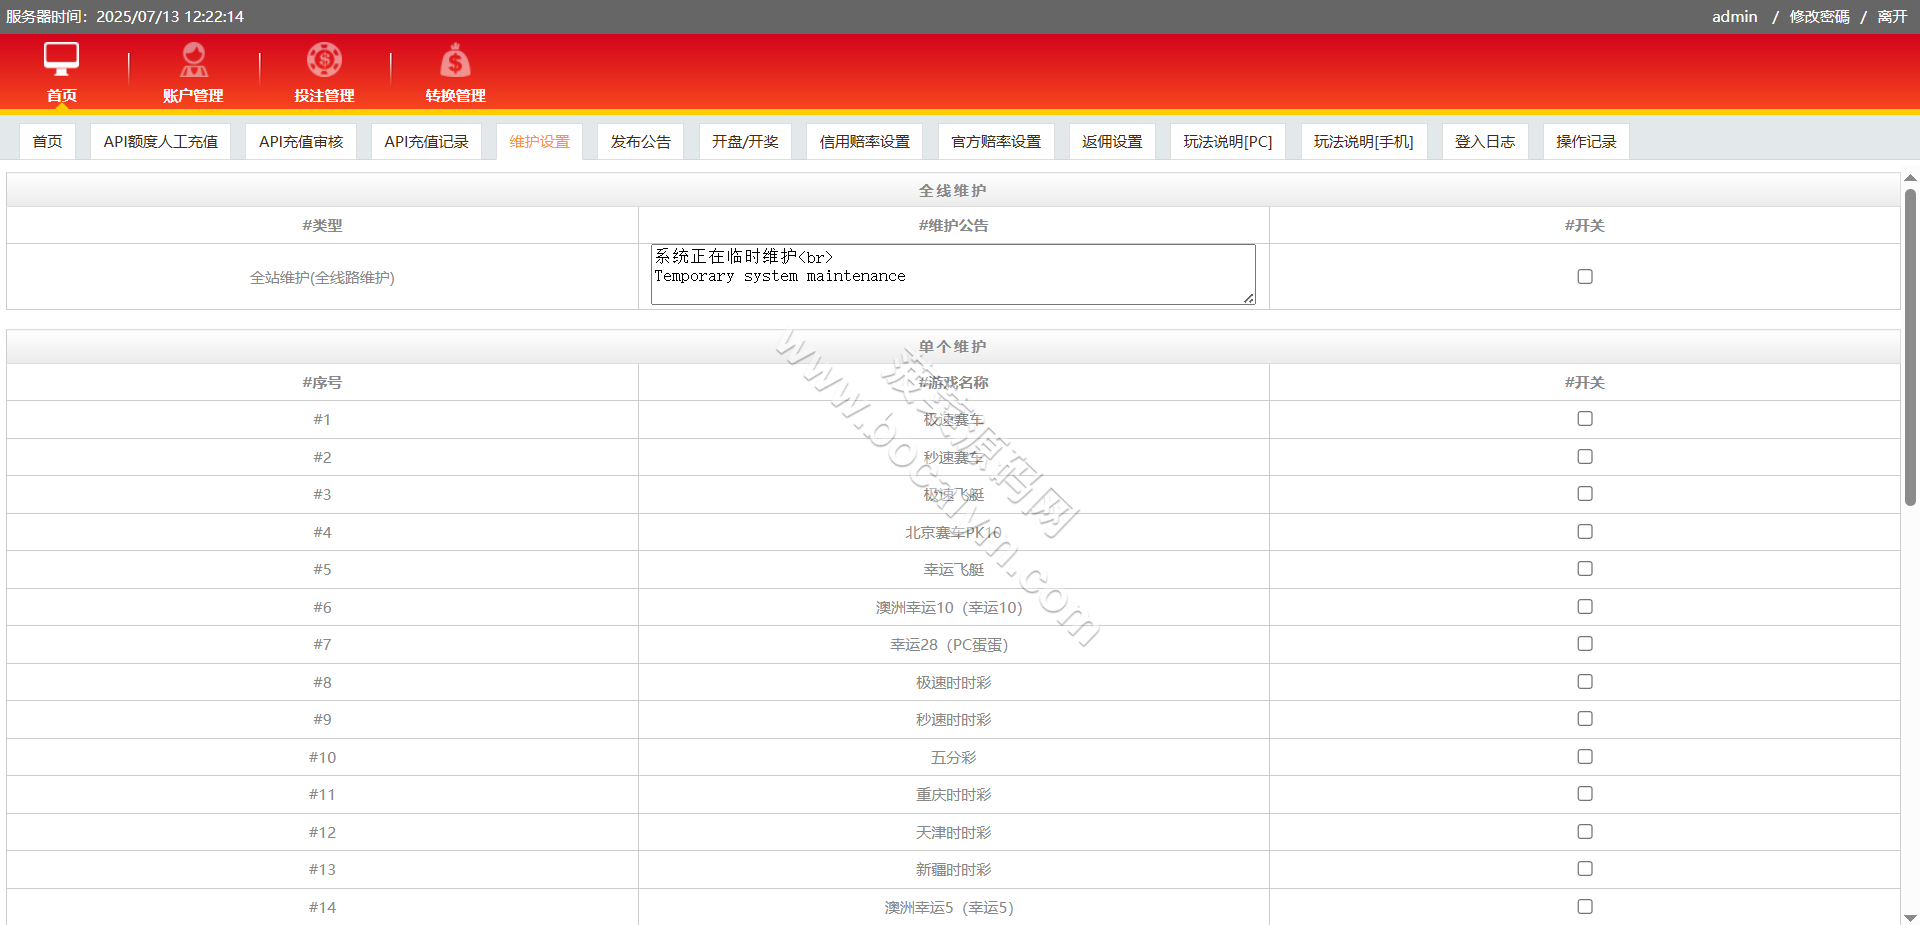
Task: Open the 转换管理 money bag icon
Action: [455, 60]
